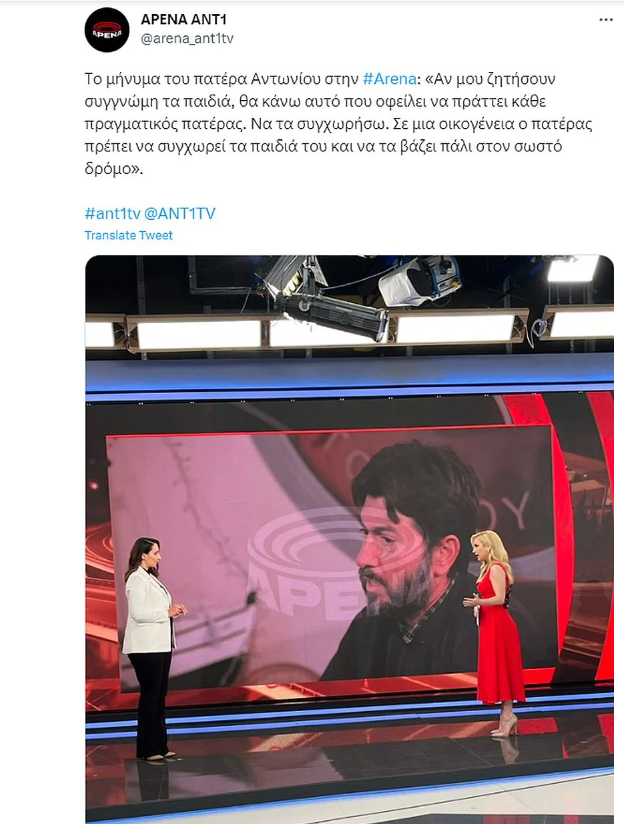Click the ΑΡΕΝΑ ANT1 profile avatar
The width and height of the screenshot is (624, 824).
tap(107, 30)
